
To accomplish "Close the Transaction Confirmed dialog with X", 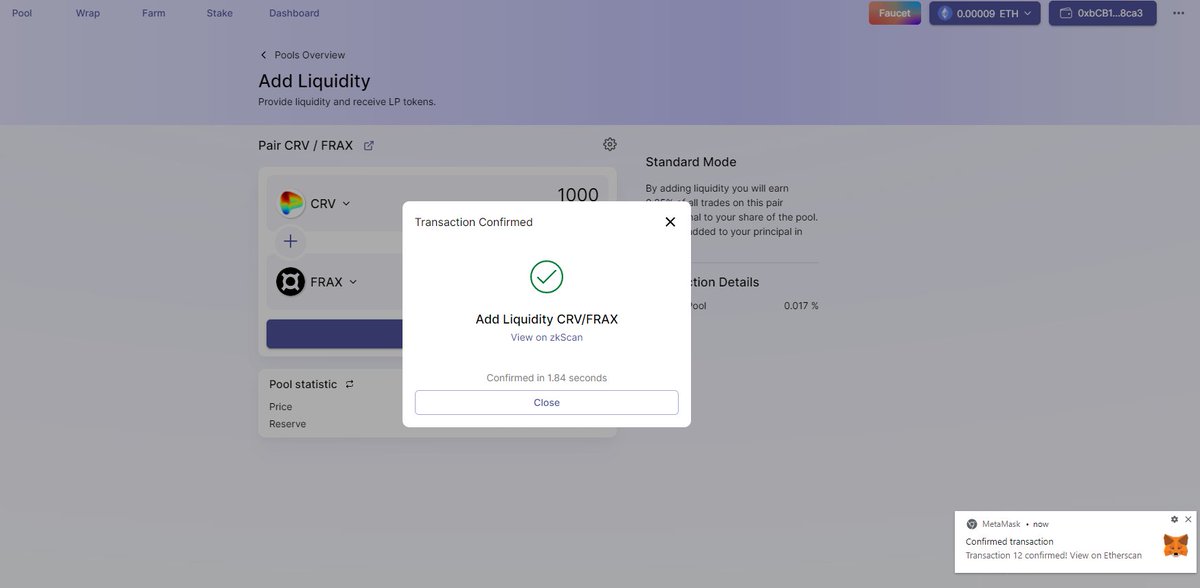I will click(x=670, y=222).
